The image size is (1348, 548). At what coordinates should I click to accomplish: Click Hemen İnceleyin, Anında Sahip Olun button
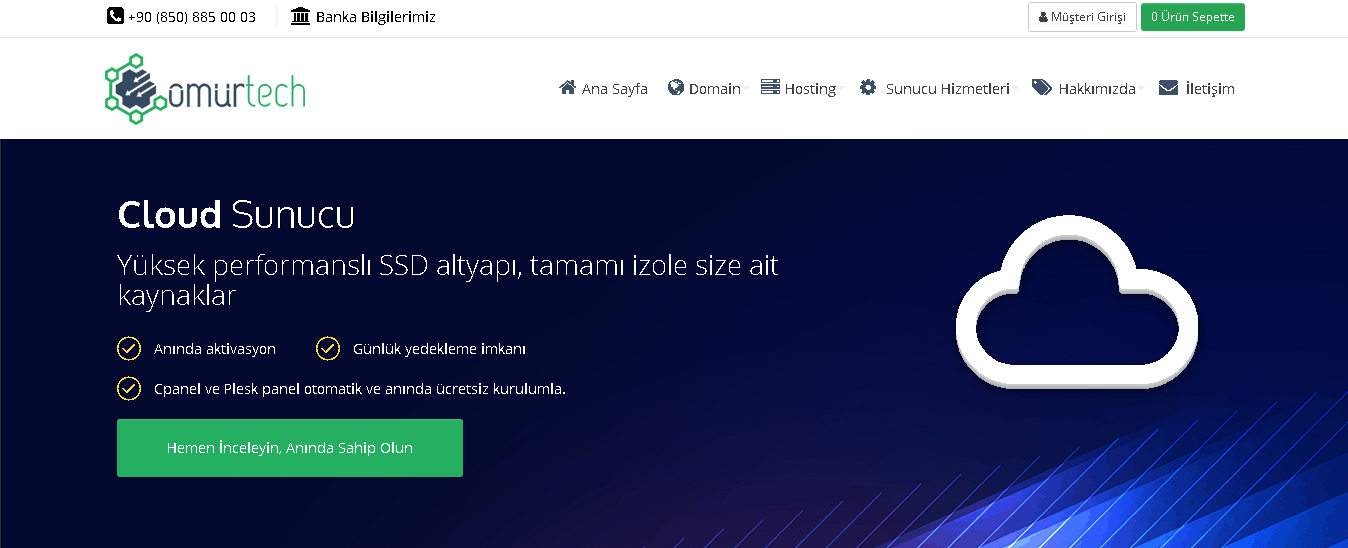(x=290, y=448)
